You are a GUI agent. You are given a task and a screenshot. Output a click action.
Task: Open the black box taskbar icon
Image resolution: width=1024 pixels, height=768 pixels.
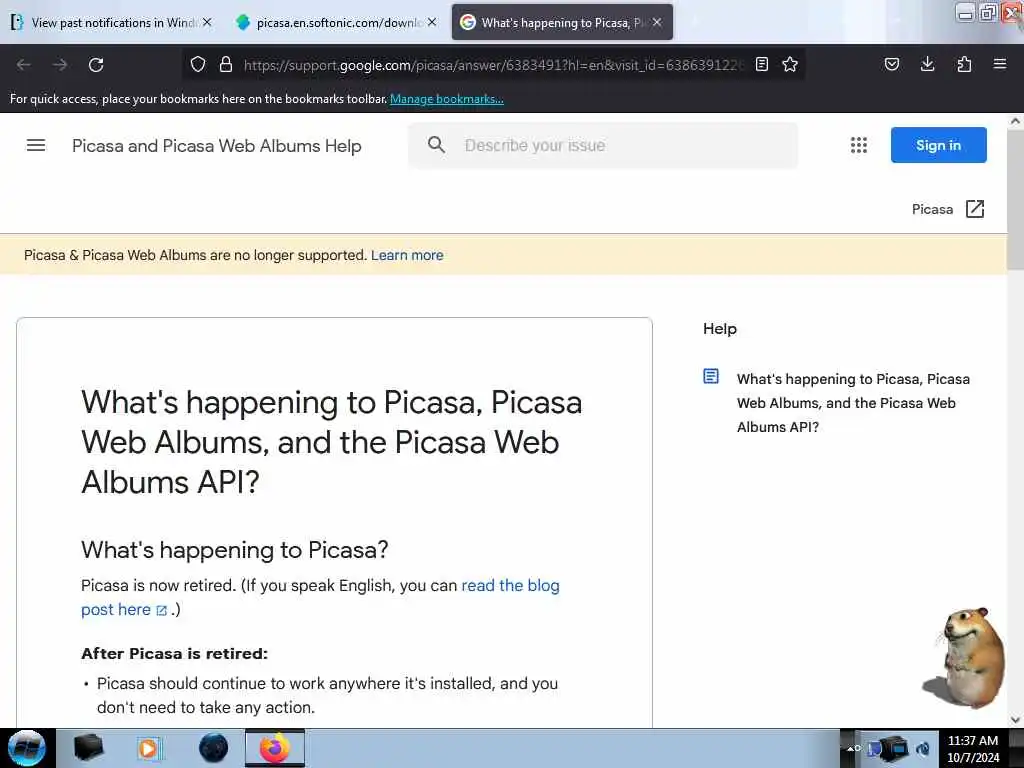point(89,748)
